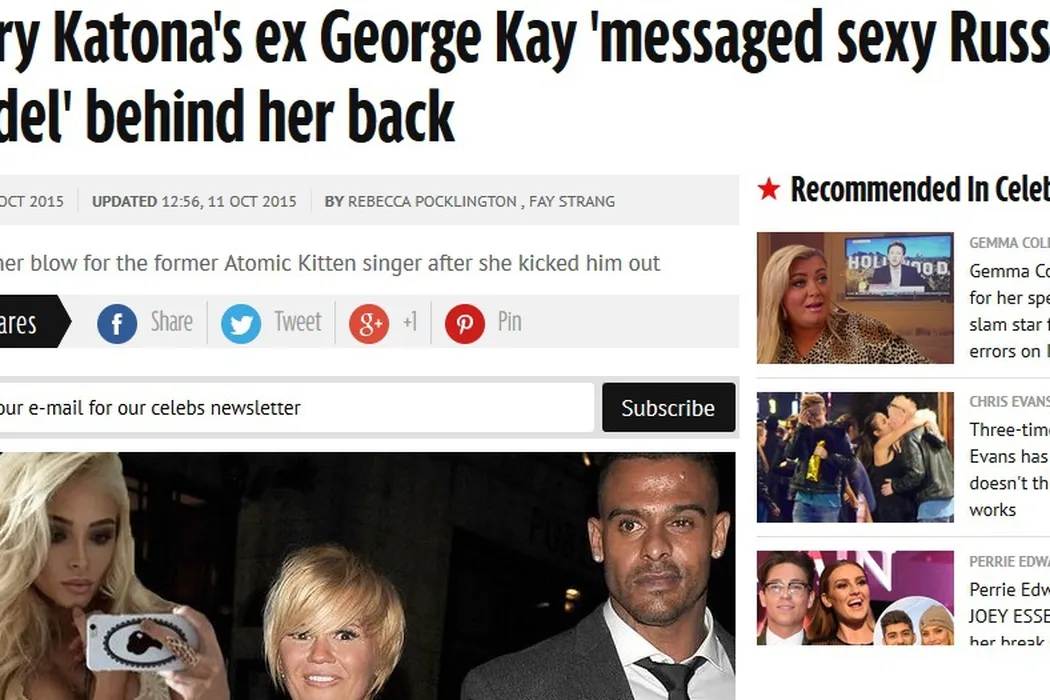Open the Gemma Collins article thumbnail

[x=855, y=298]
